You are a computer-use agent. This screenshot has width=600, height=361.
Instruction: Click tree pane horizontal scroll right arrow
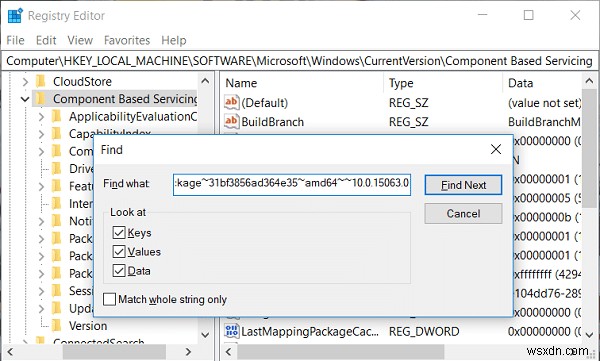pos(188,352)
